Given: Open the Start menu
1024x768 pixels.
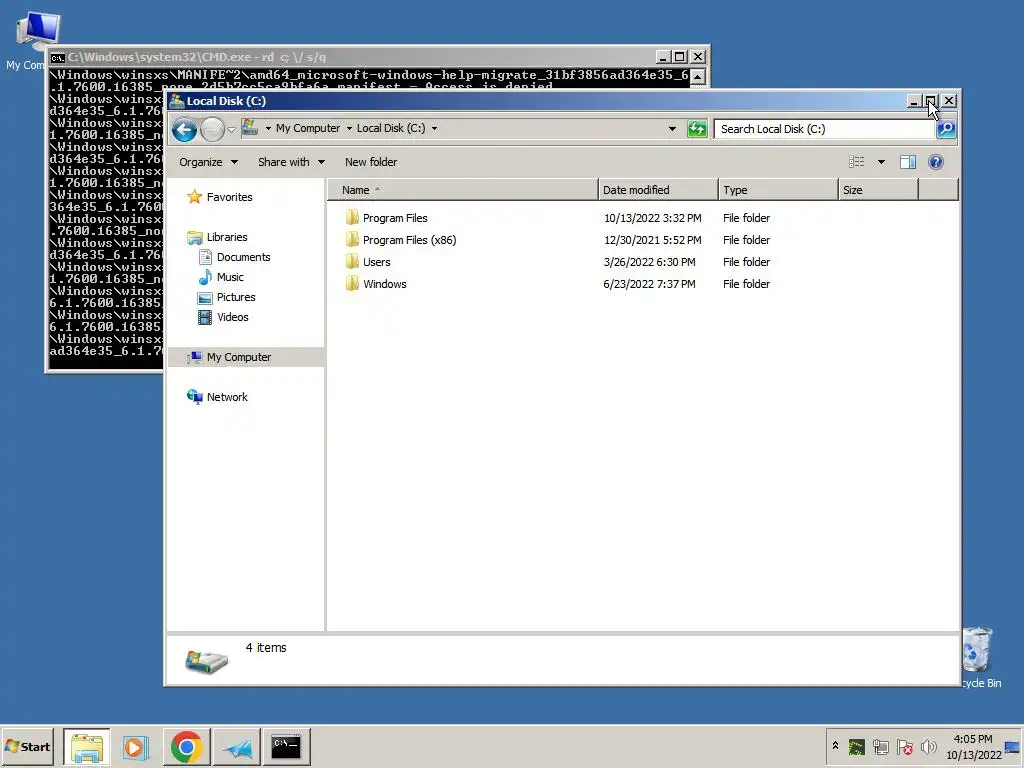Looking at the screenshot, I should (27, 746).
